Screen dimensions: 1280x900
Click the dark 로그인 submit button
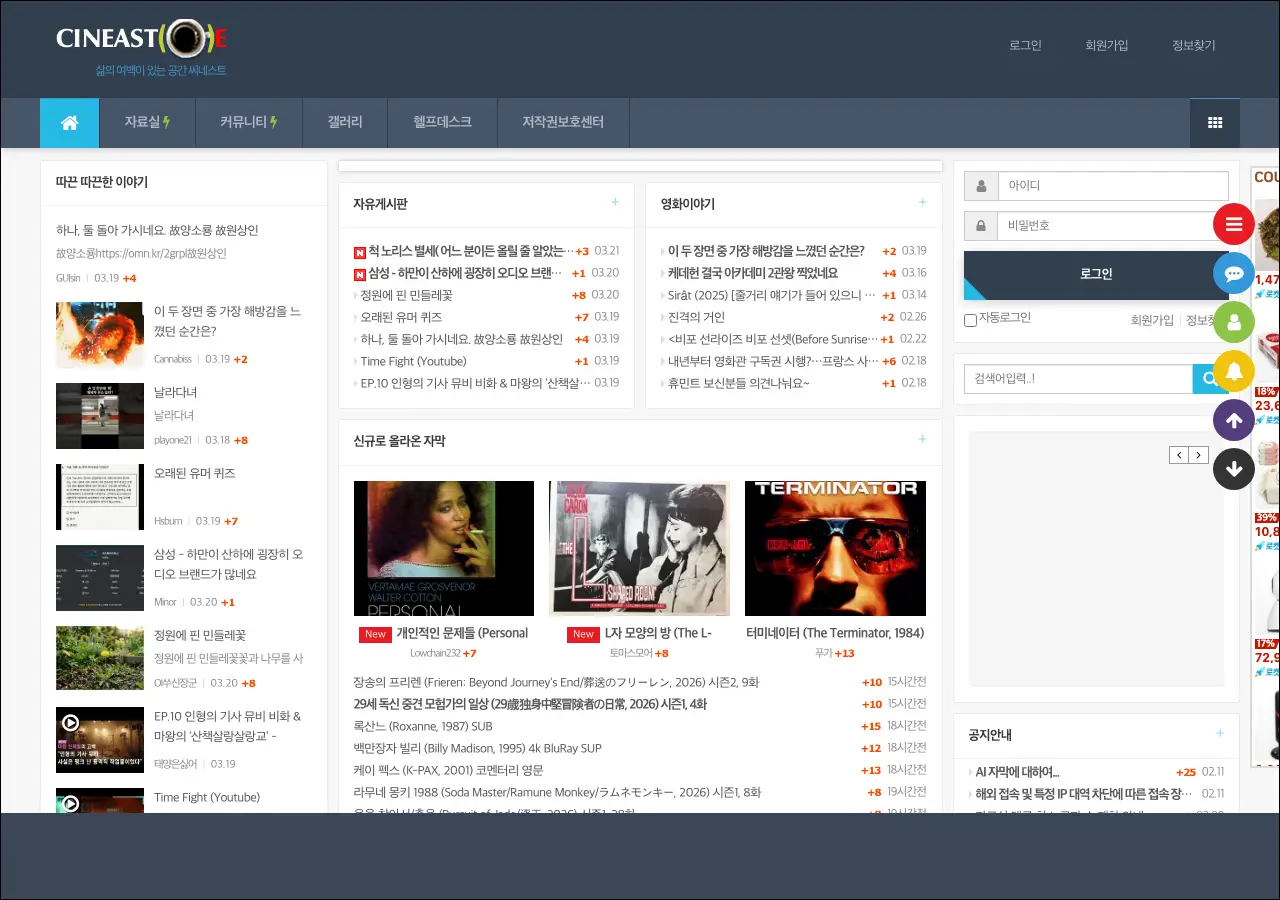[1095, 274]
